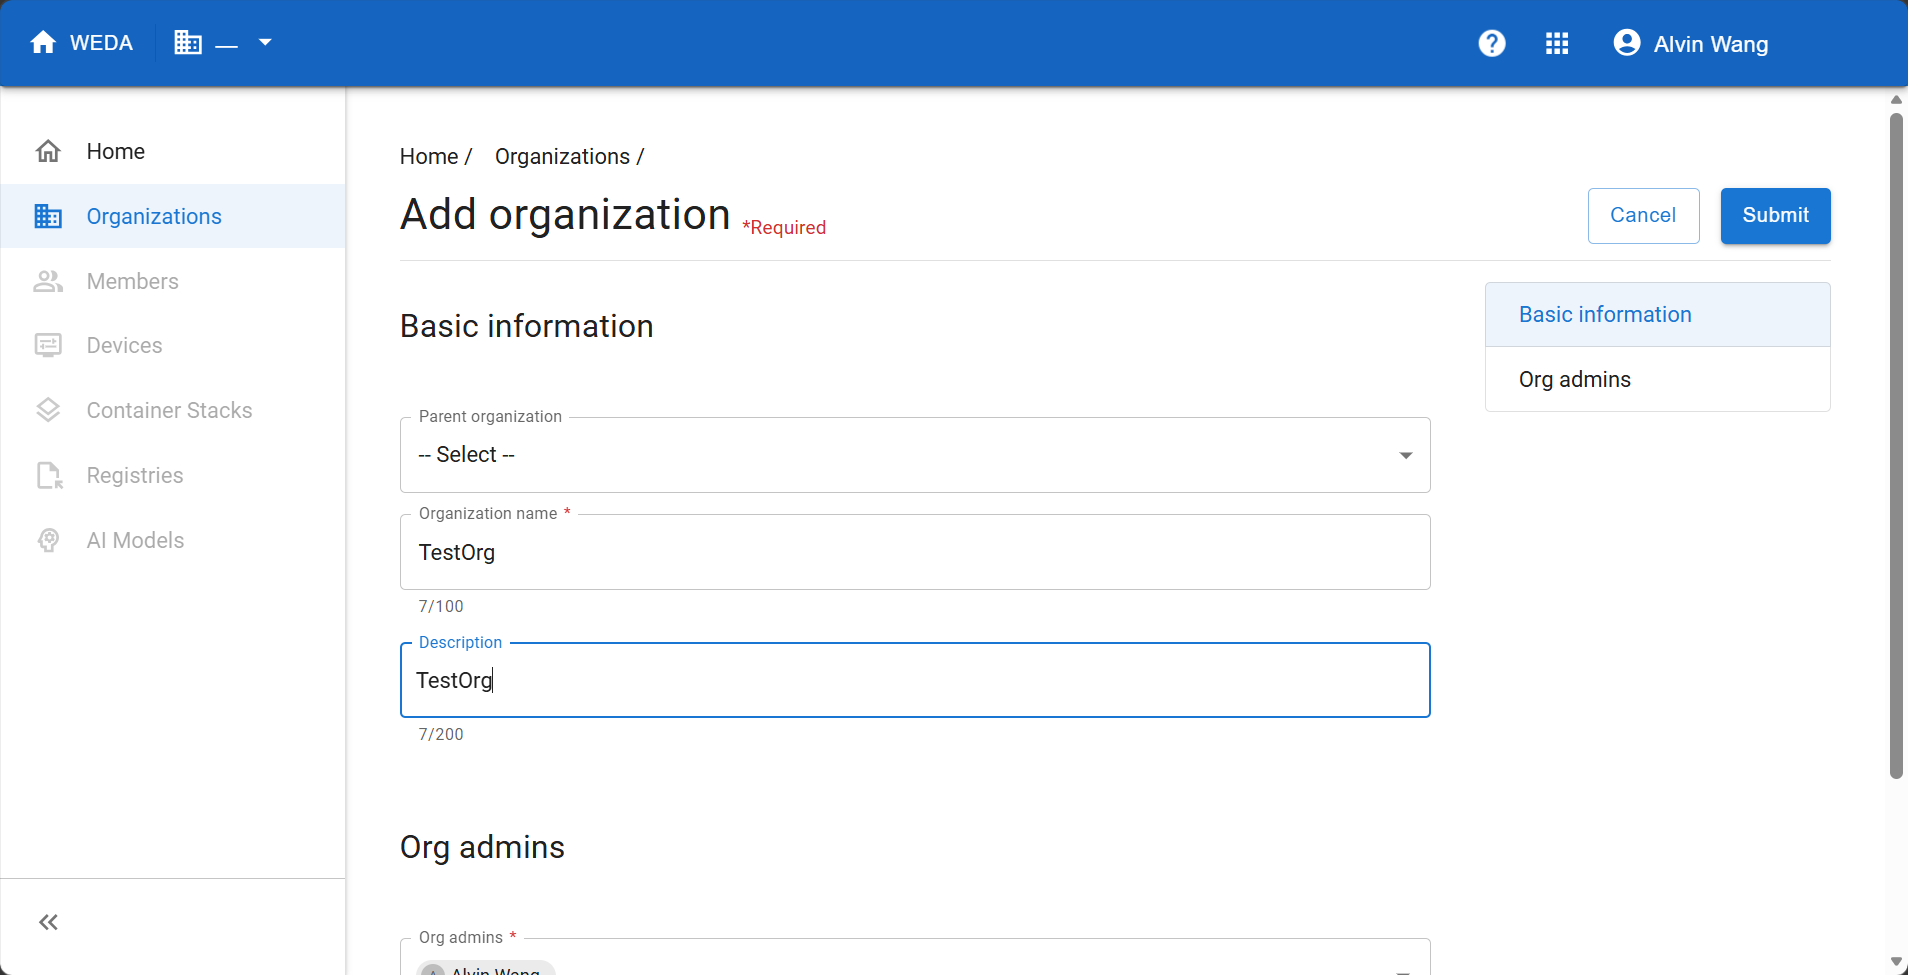Open the apps grid launcher icon
The image size is (1908, 975).
(1557, 43)
